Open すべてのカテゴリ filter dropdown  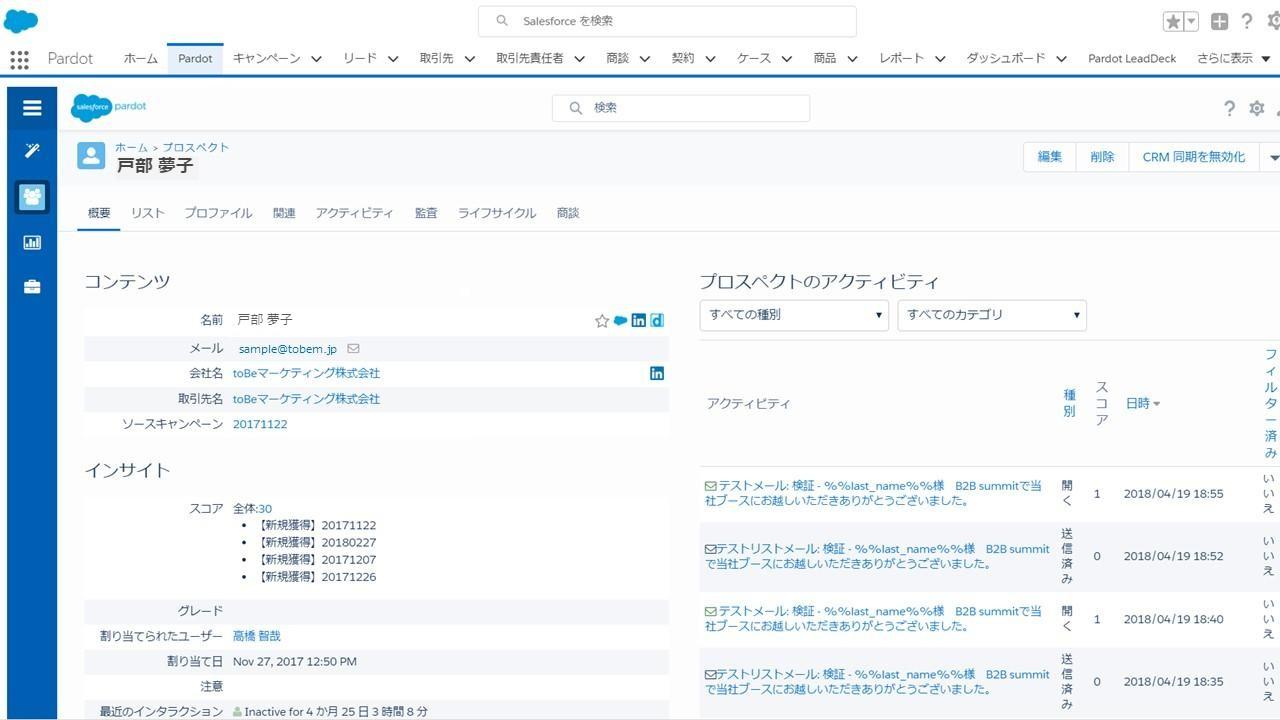click(x=992, y=315)
